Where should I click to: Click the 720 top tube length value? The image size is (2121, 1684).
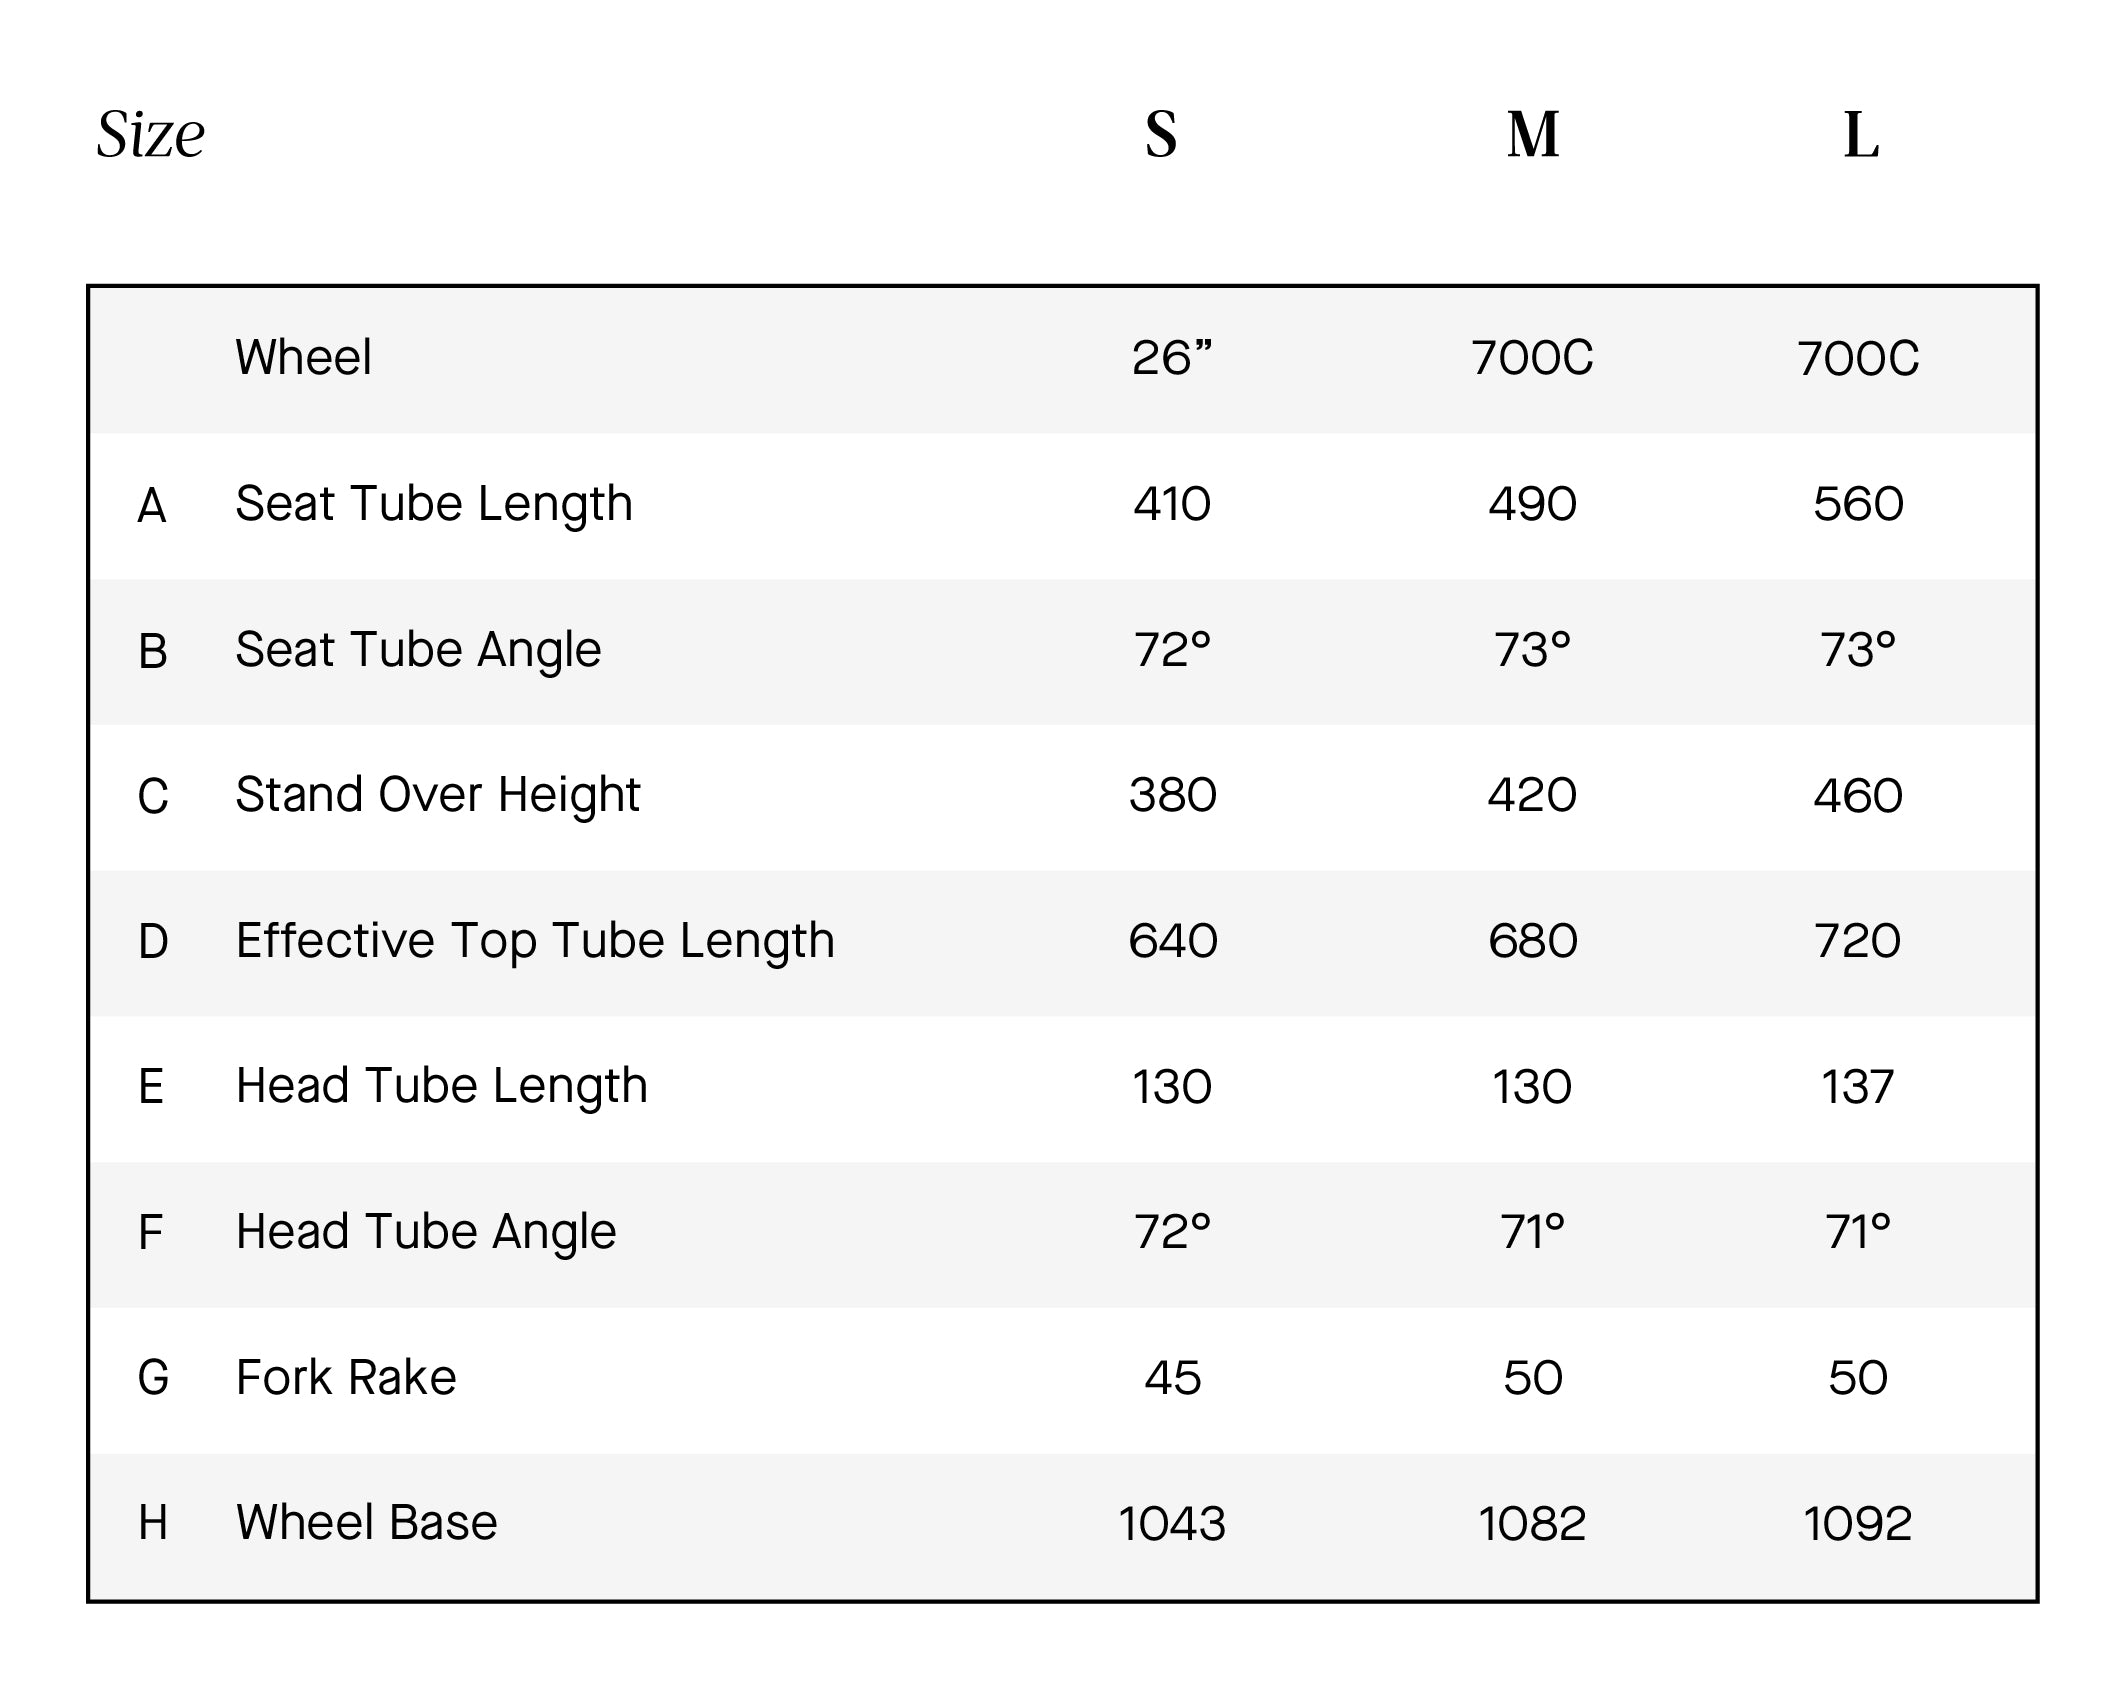click(x=1858, y=941)
